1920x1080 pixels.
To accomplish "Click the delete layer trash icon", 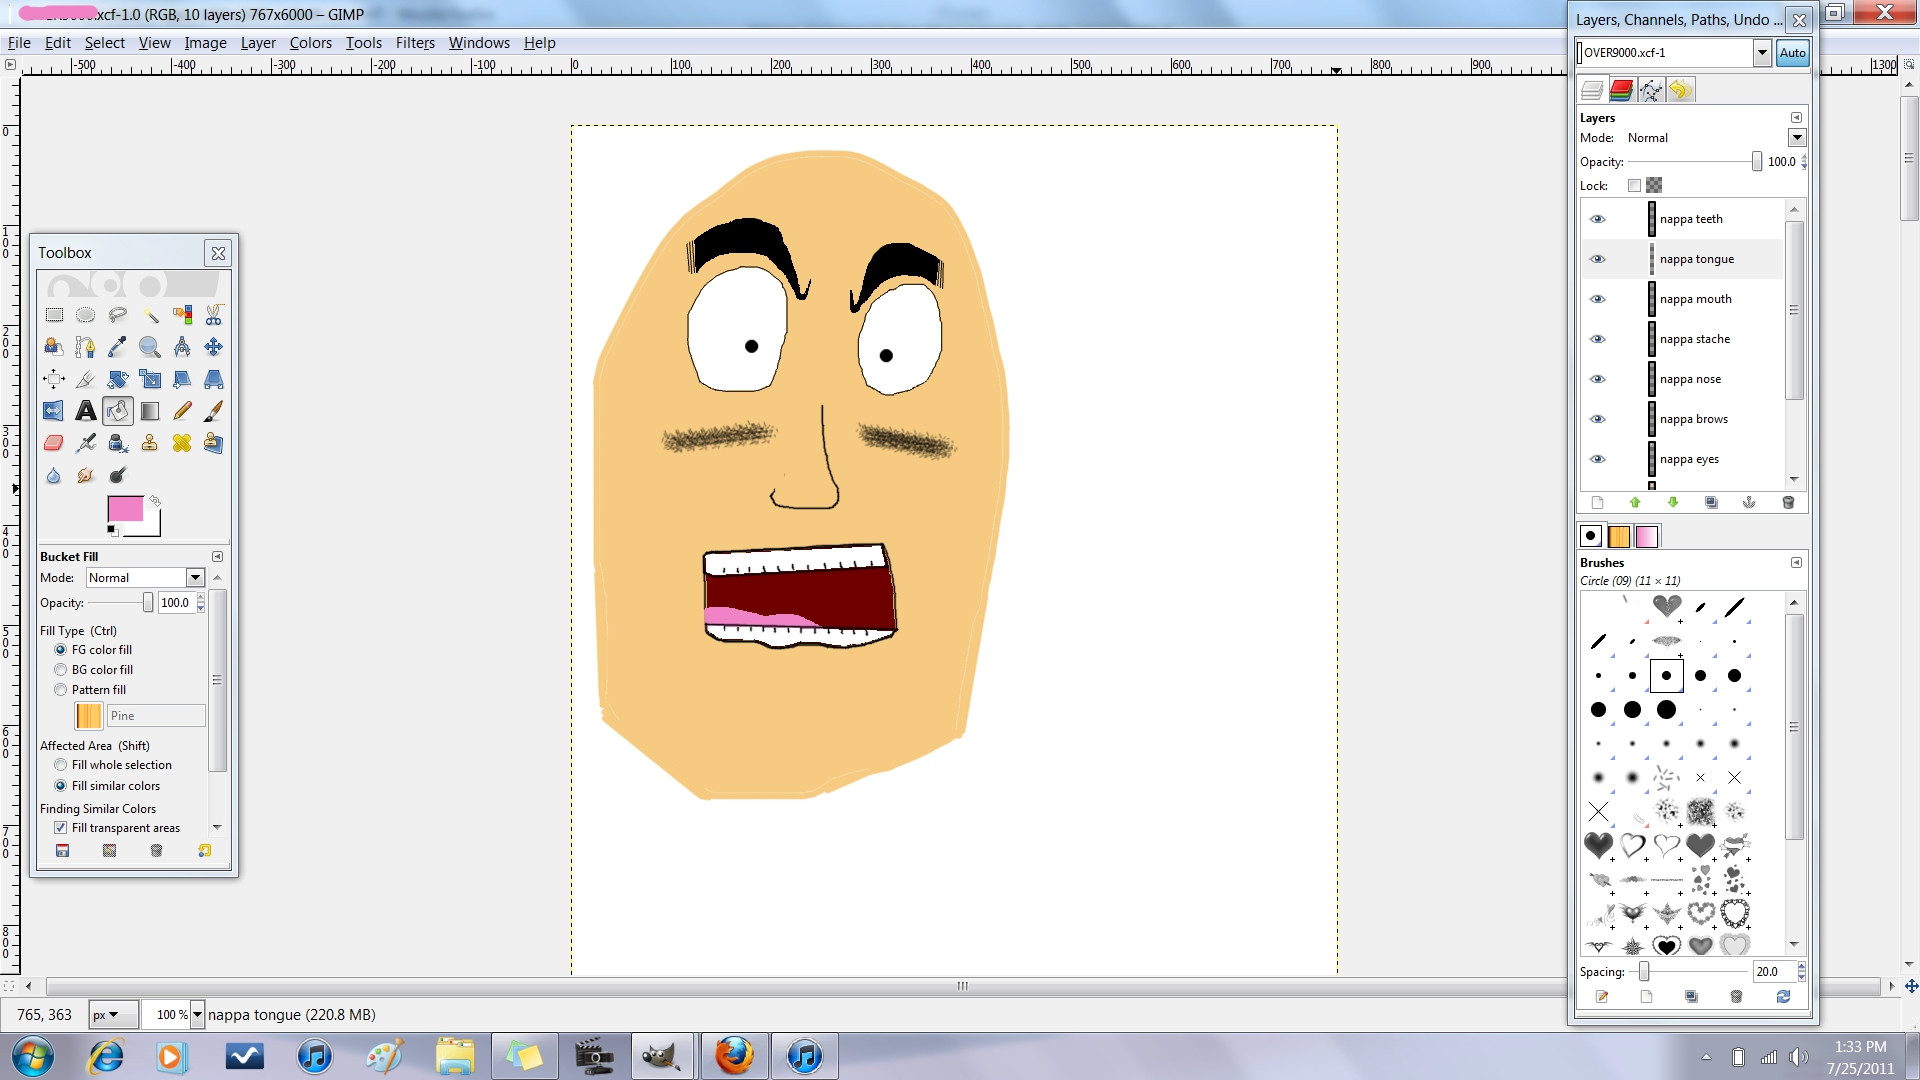I will pyautogui.click(x=1788, y=502).
